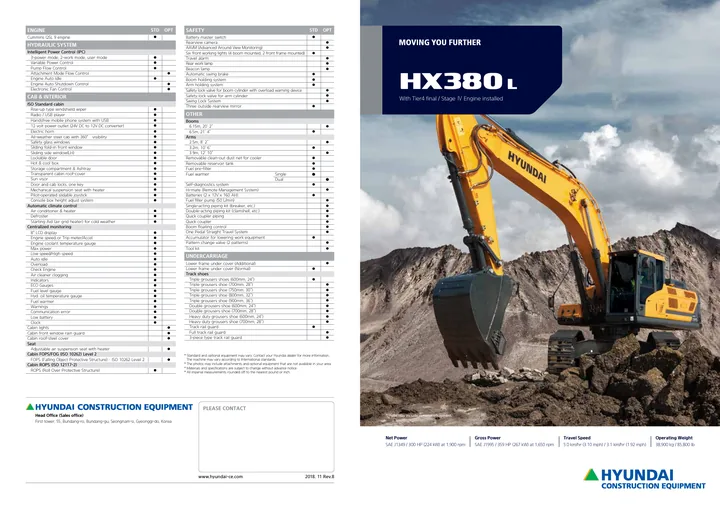
Task: Click the 'Pump Flow Control' row
Action: coord(101,68)
